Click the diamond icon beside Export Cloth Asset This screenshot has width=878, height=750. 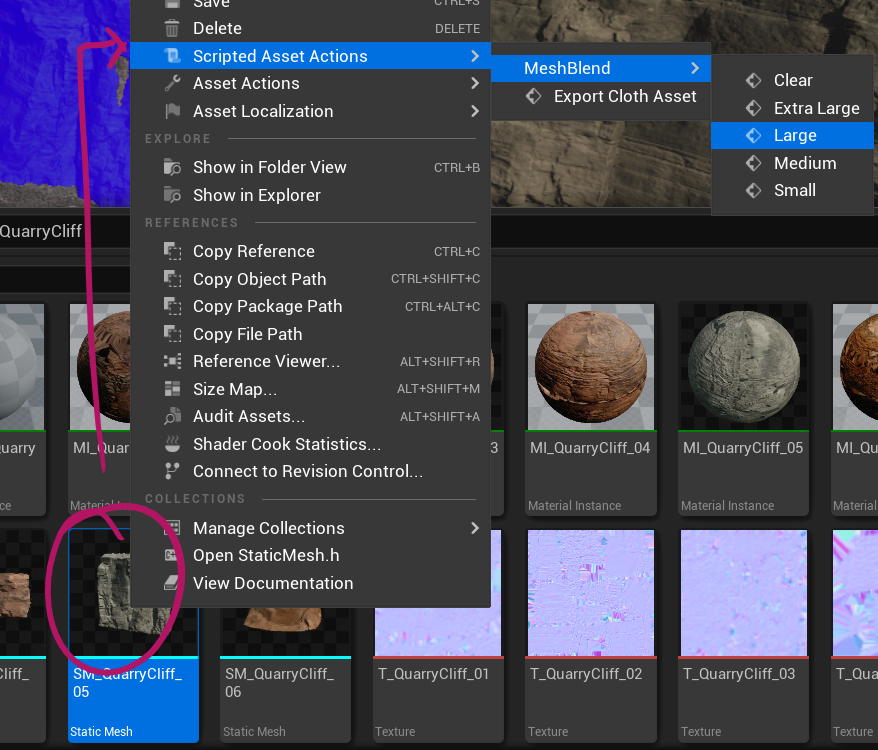point(533,96)
